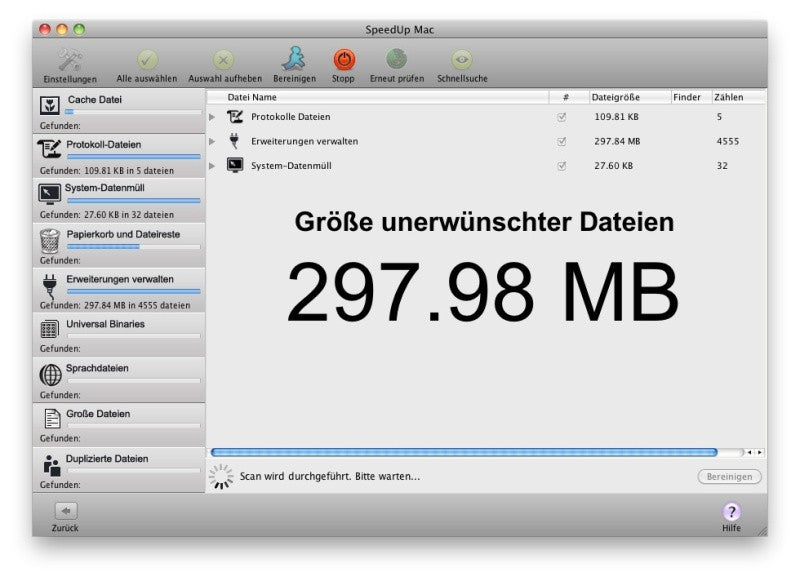Click the Universal Binaries progress bar
This screenshot has height=581, width=800.
coord(134,336)
